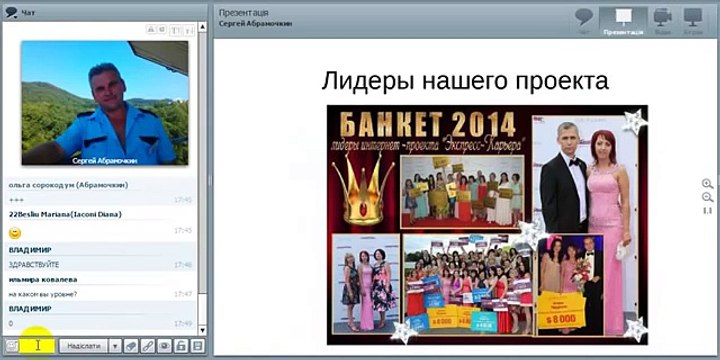
Task: Toggle the padlock icon in chat toolbar
Action: [x=181, y=346]
